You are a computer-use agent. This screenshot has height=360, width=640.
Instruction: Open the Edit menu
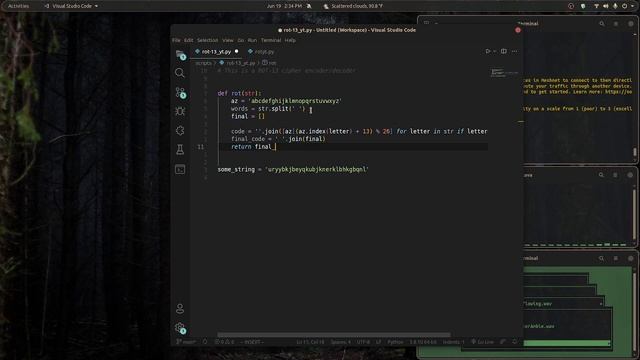[x=189, y=40]
